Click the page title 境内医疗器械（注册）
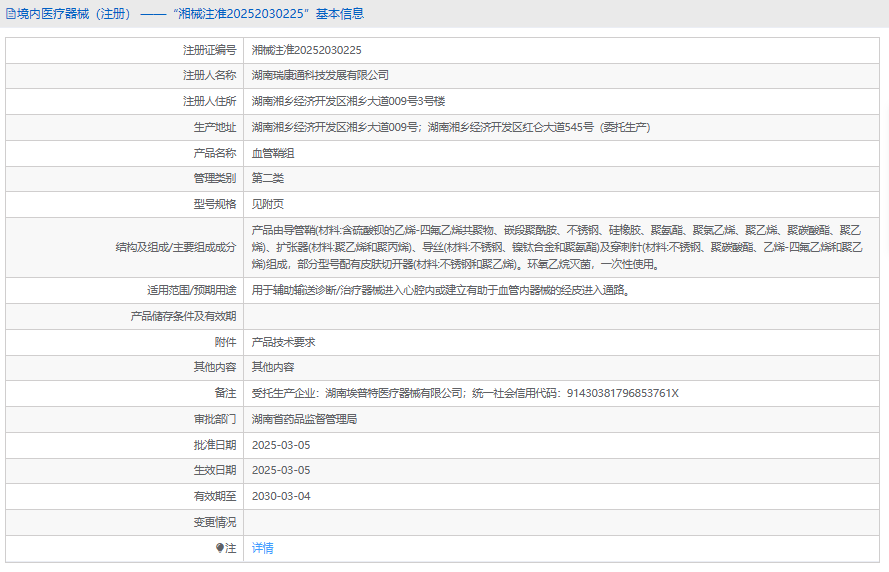This screenshot has height=572, width=889. 77,14
